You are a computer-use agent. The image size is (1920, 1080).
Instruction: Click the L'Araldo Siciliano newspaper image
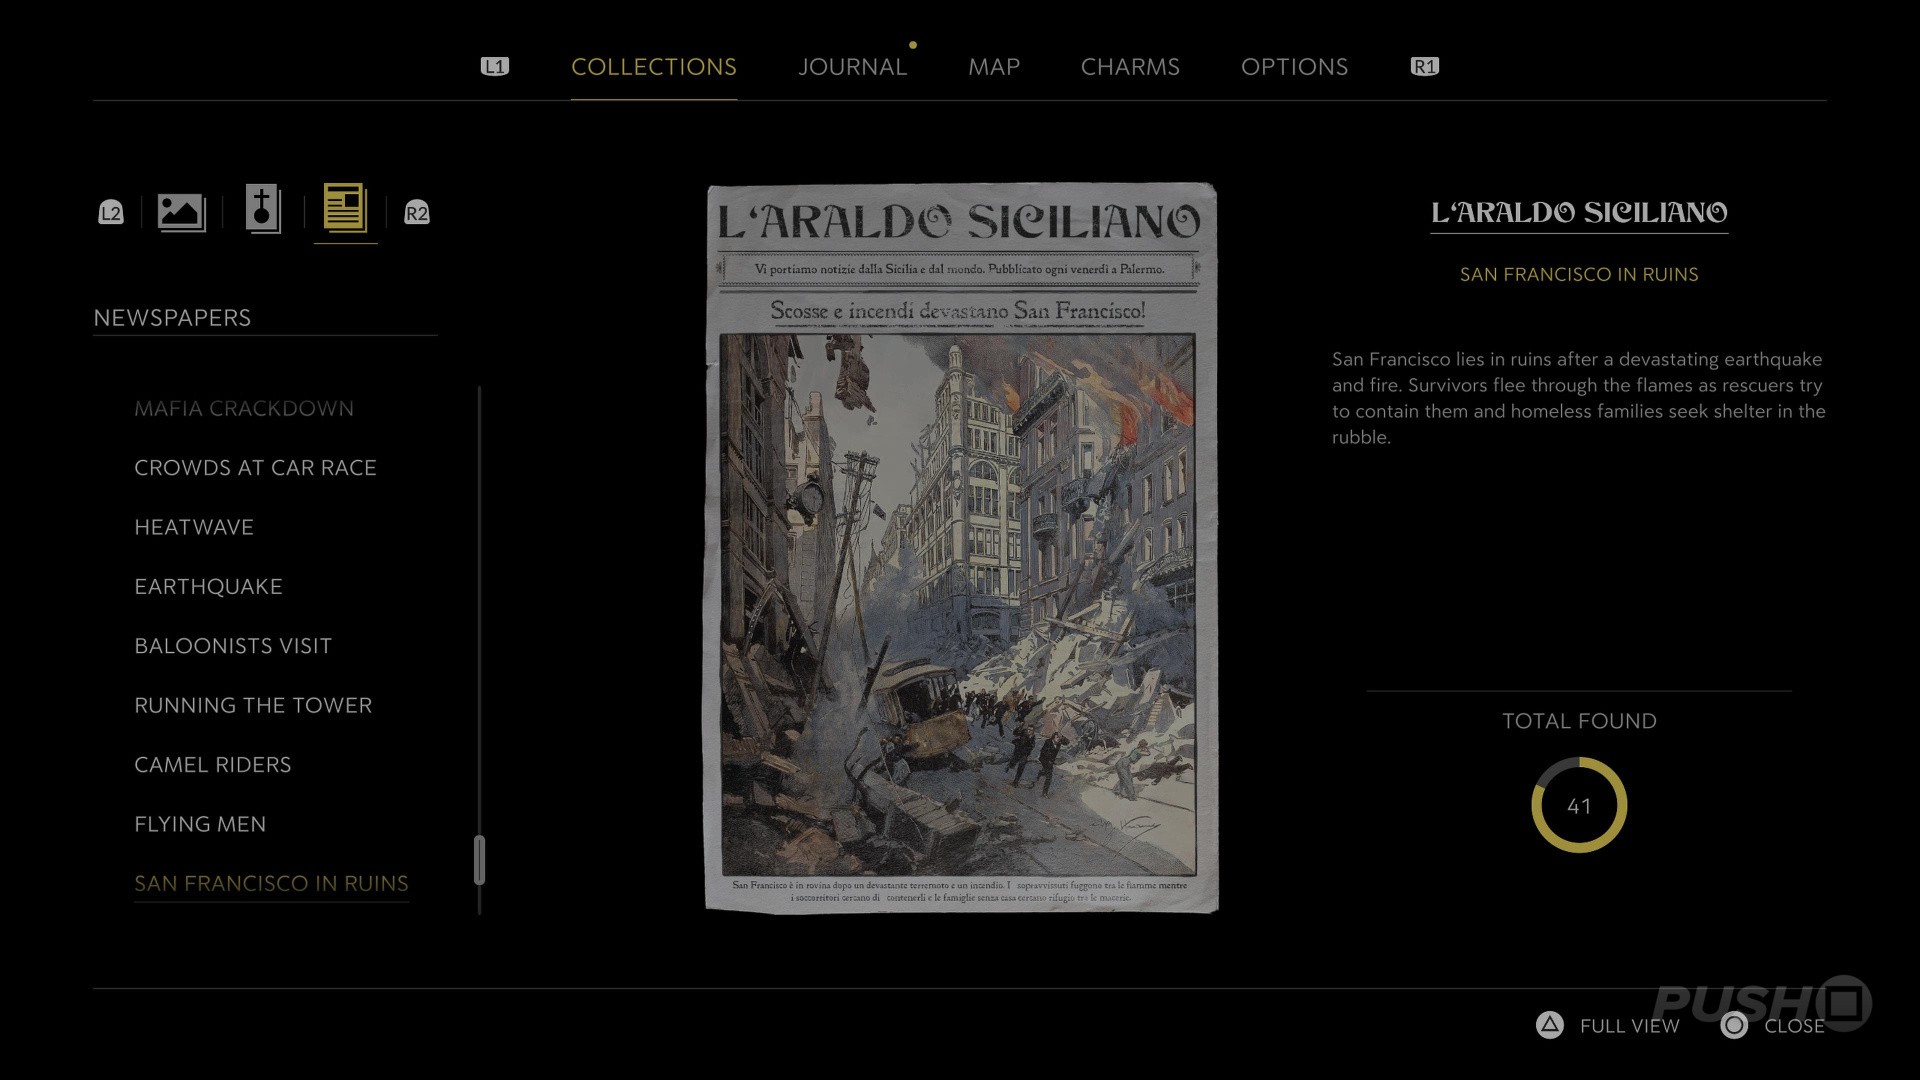(961, 547)
